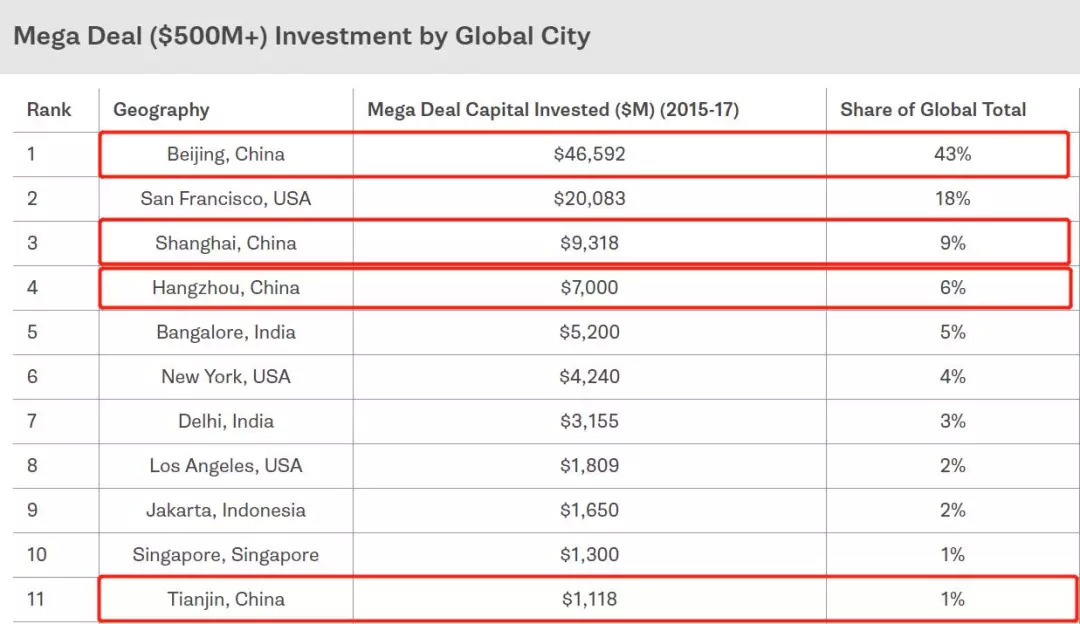Select the Bangalore, India cell
Screen dimensions: 1080x624
tap(226, 332)
